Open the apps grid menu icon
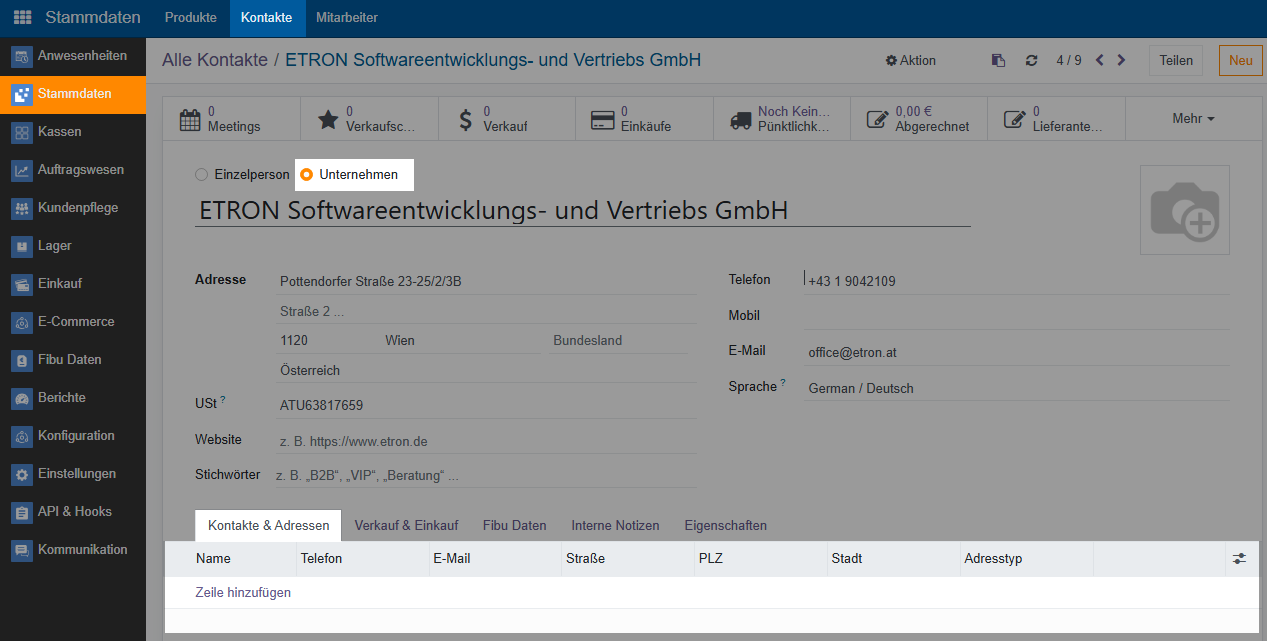This screenshot has height=641, width=1267. click(x=22, y=18)
